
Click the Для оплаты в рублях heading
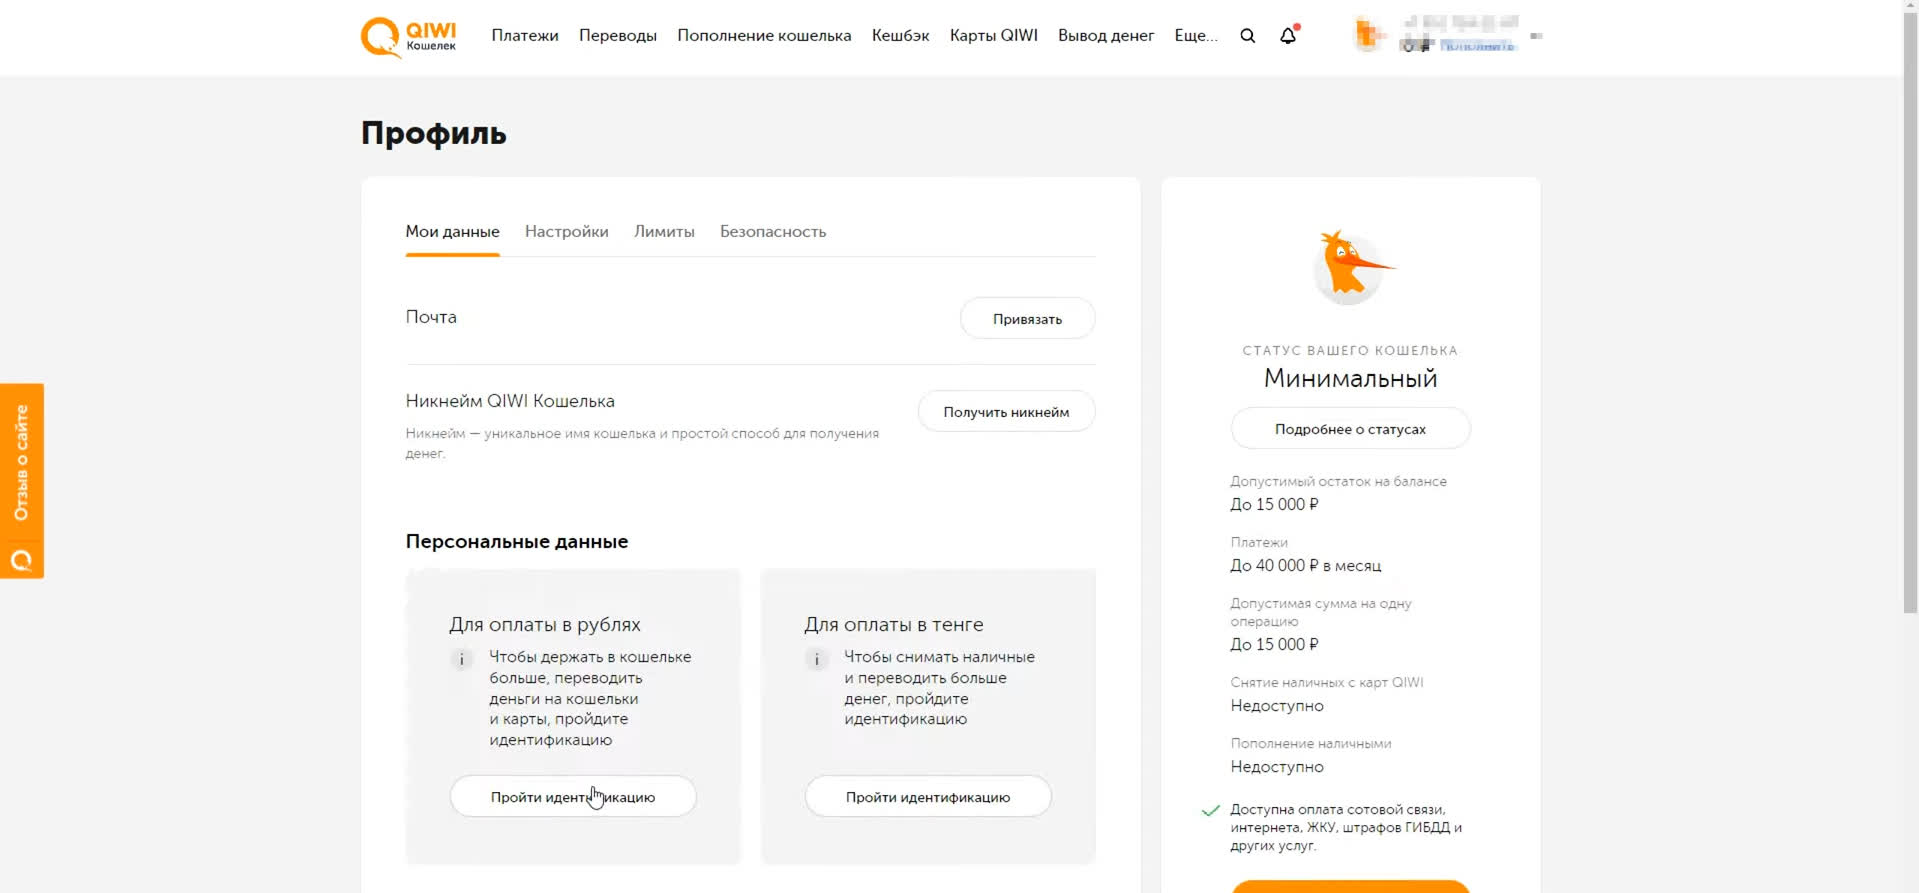click(545, 625)
